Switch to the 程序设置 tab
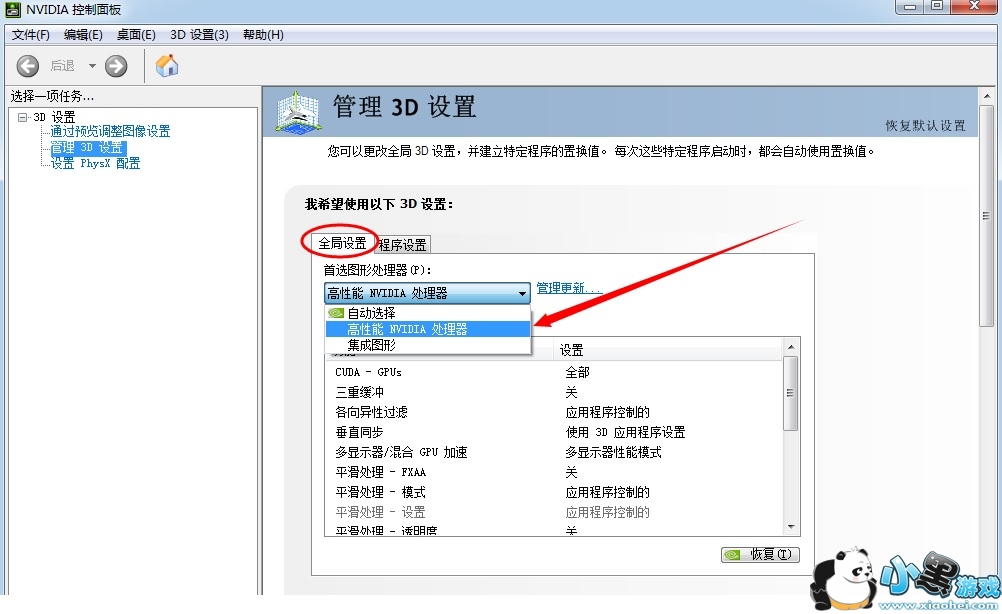1002x614 pixels. (x=403, y=245)
